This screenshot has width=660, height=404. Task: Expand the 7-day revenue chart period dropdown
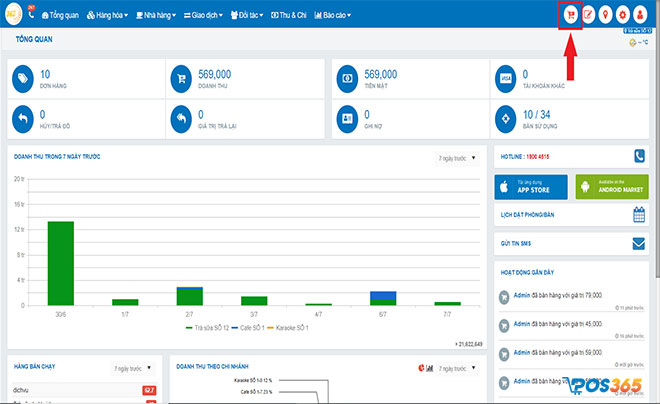459,158
